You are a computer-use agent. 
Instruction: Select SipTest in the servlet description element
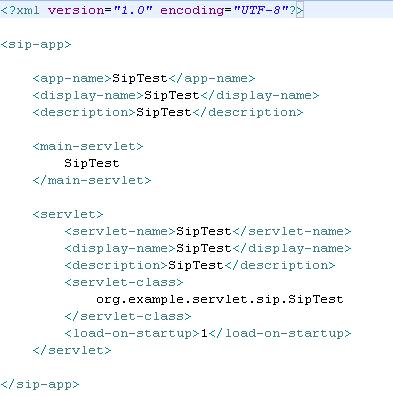196,265
